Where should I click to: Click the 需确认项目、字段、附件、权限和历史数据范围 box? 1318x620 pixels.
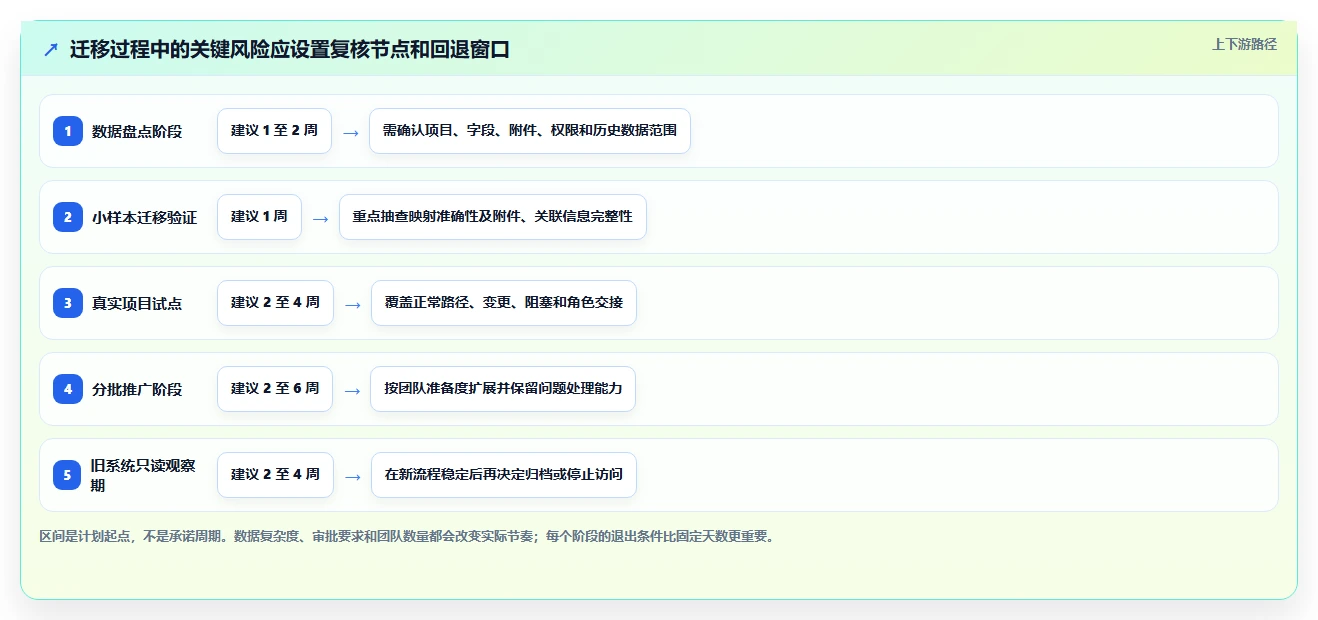[x=530, y=131]
